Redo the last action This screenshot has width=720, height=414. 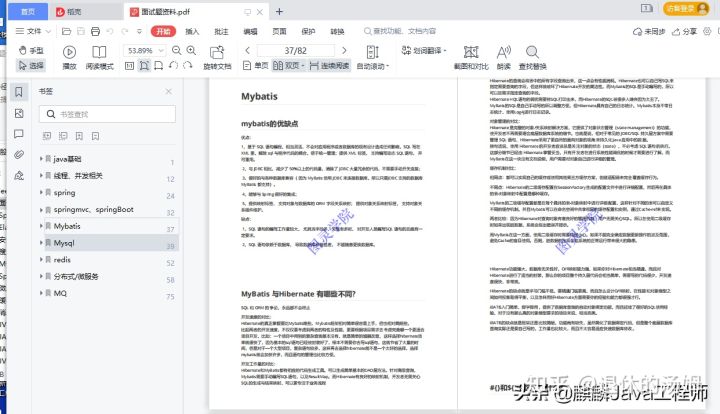pos(124,31)
